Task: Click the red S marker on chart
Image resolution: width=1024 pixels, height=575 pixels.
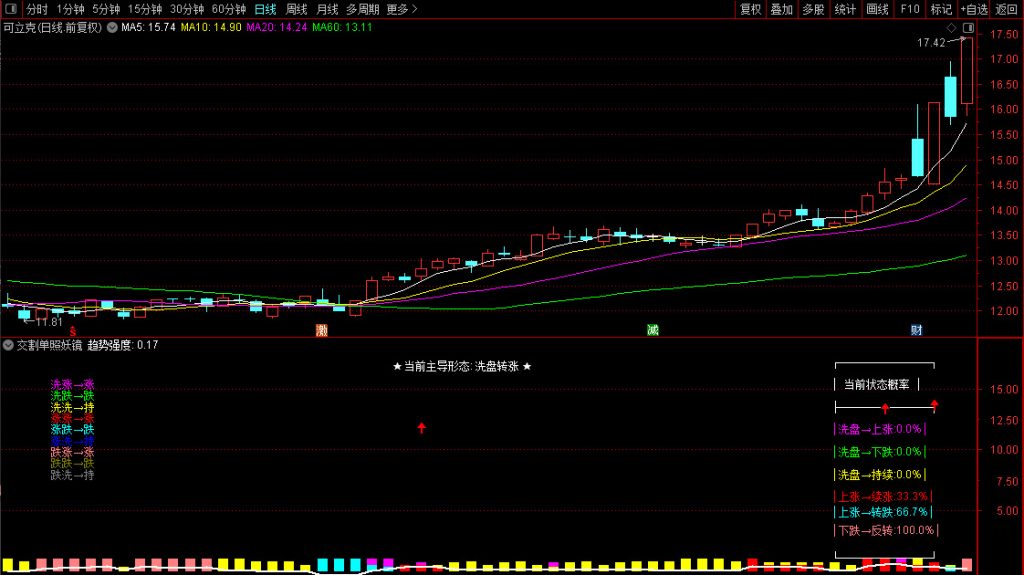Action: [x=71, y=330]
